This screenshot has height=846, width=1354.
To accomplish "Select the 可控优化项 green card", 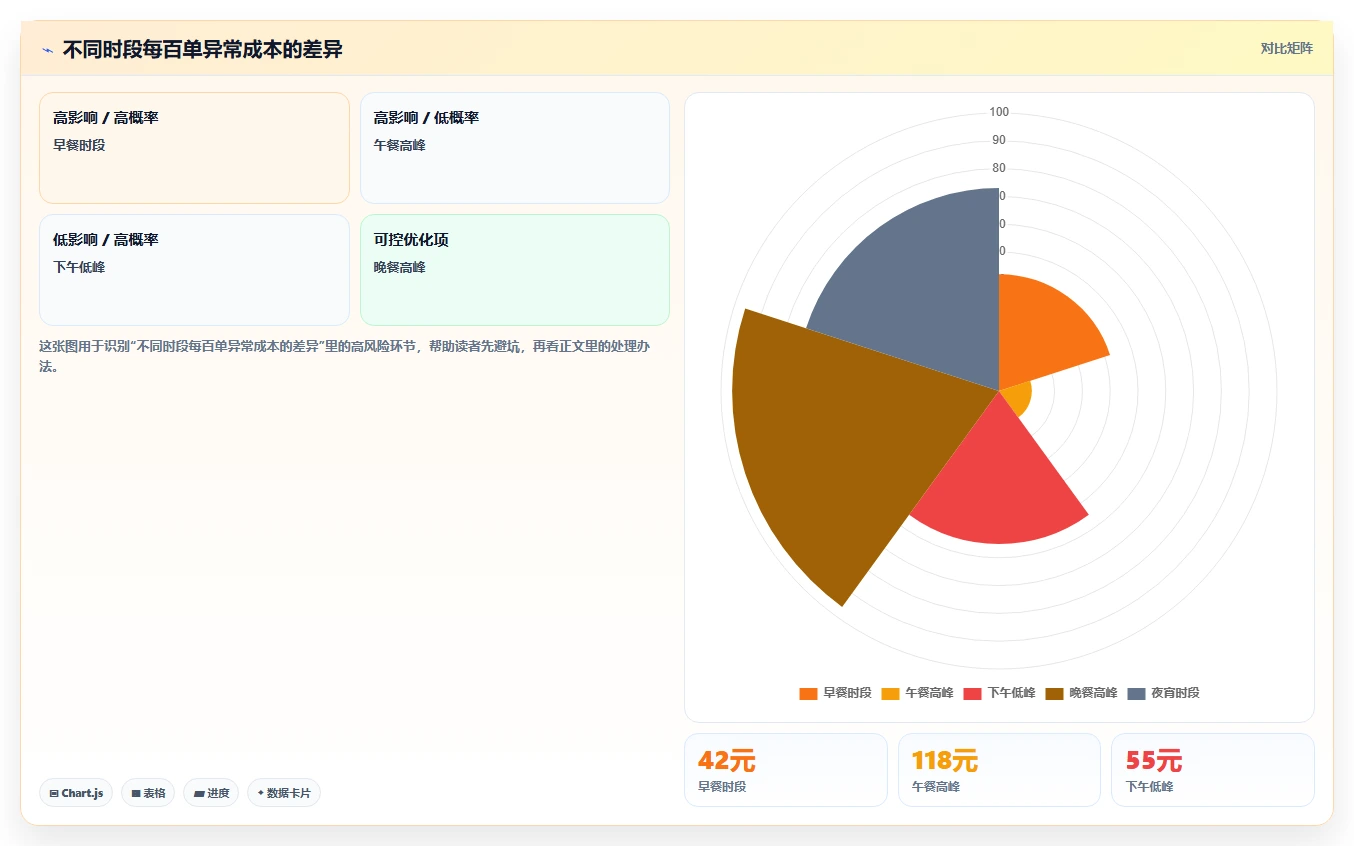I will pyautogui.click(x=515, y=270).
